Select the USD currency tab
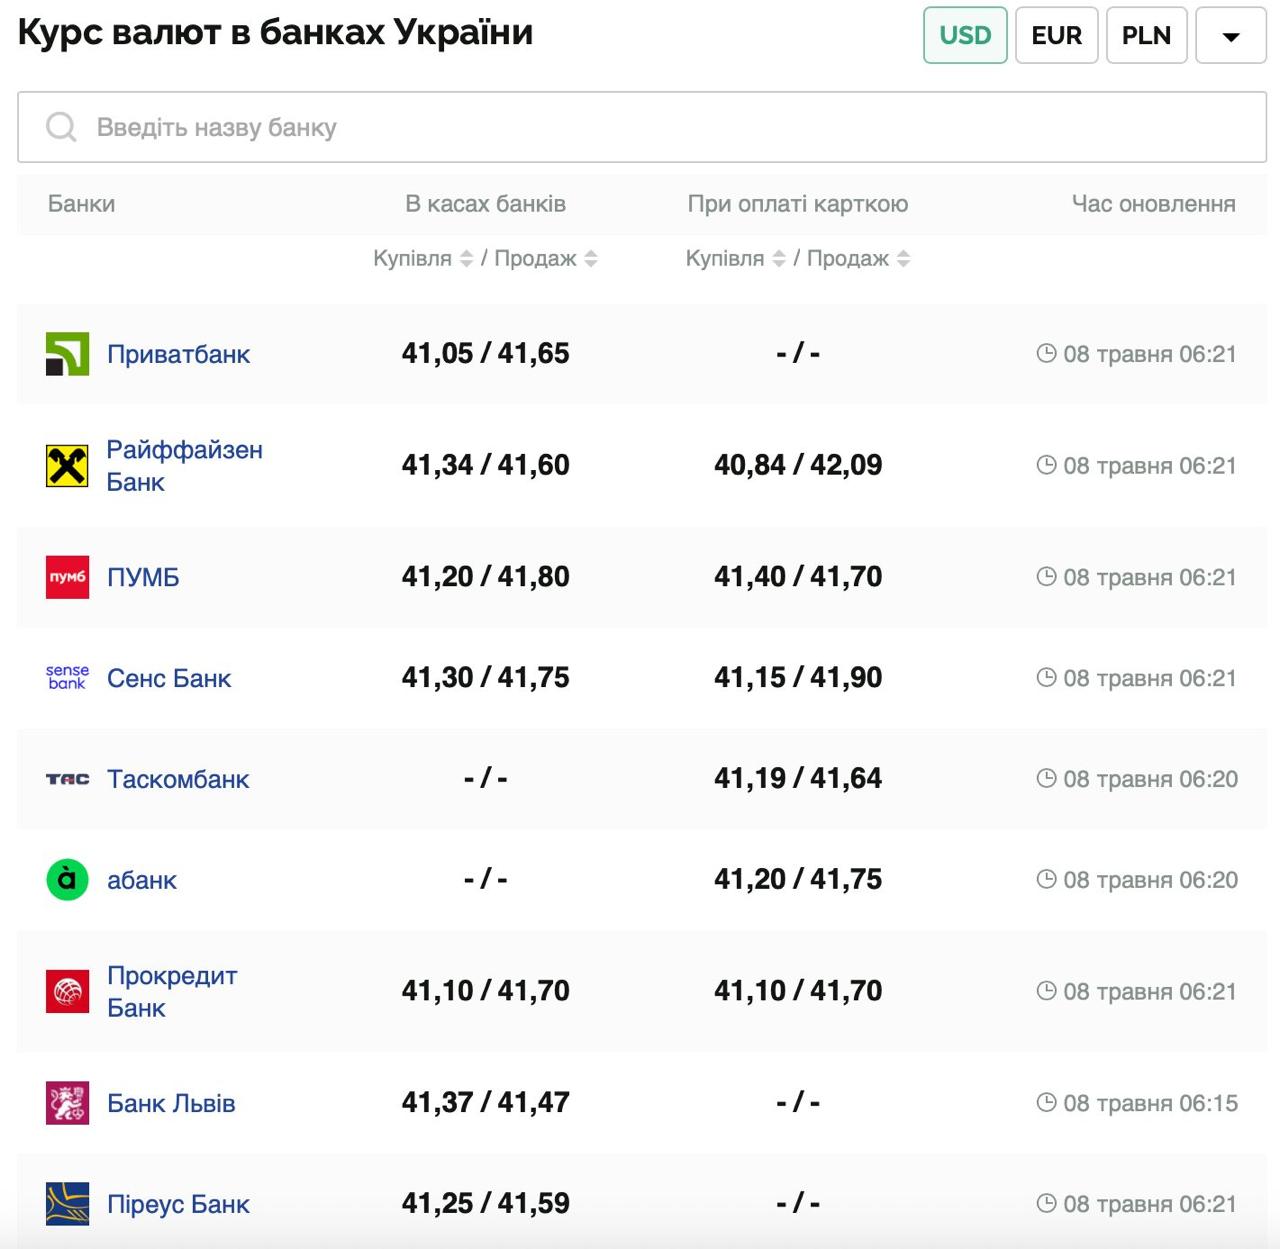The height and width of the screenshot is (1249, 1280). (964, 35)
